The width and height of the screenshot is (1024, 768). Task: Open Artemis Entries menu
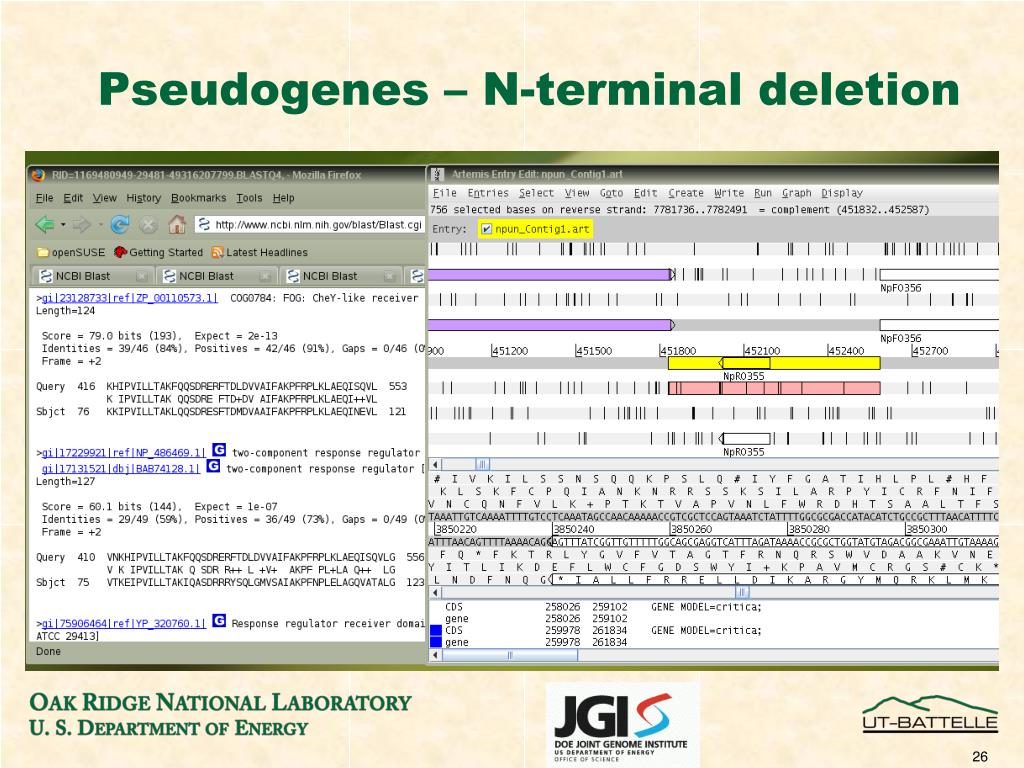click(x=488, y=193)
